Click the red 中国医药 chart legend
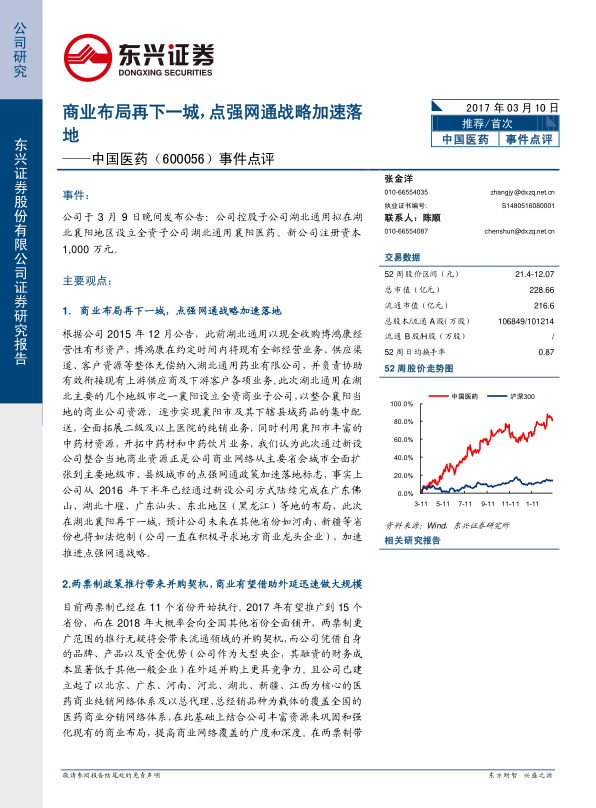 click(453, 396)
